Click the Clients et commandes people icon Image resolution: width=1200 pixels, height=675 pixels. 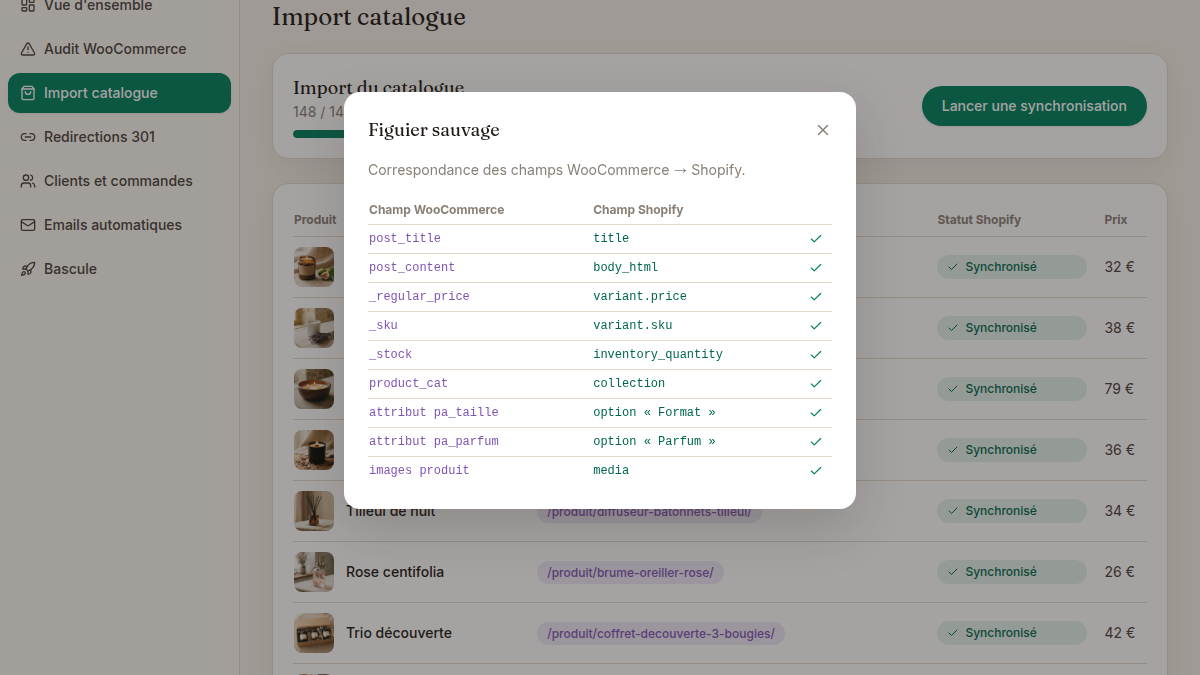click(28, 181)
